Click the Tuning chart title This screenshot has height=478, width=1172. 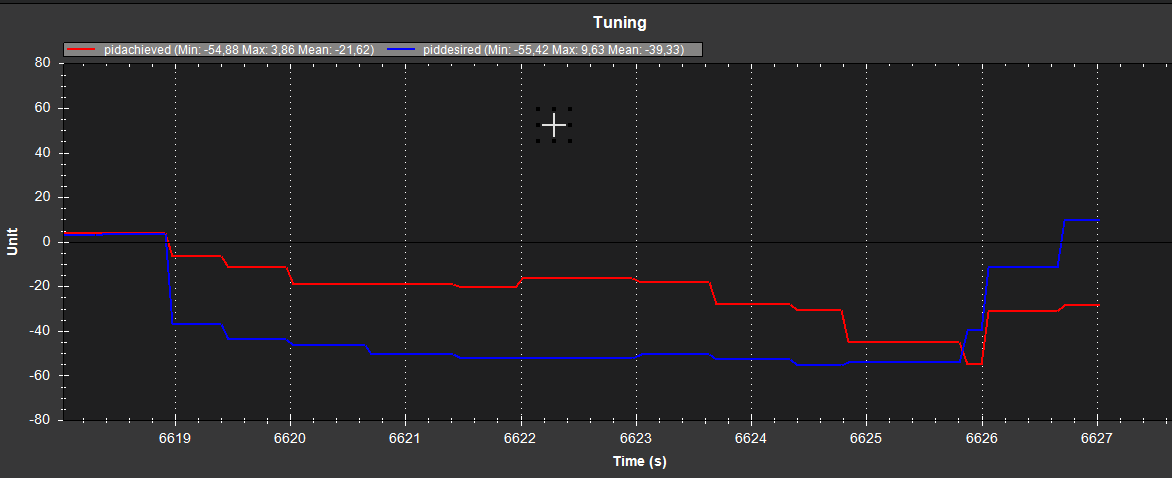[x=620, y=22]
